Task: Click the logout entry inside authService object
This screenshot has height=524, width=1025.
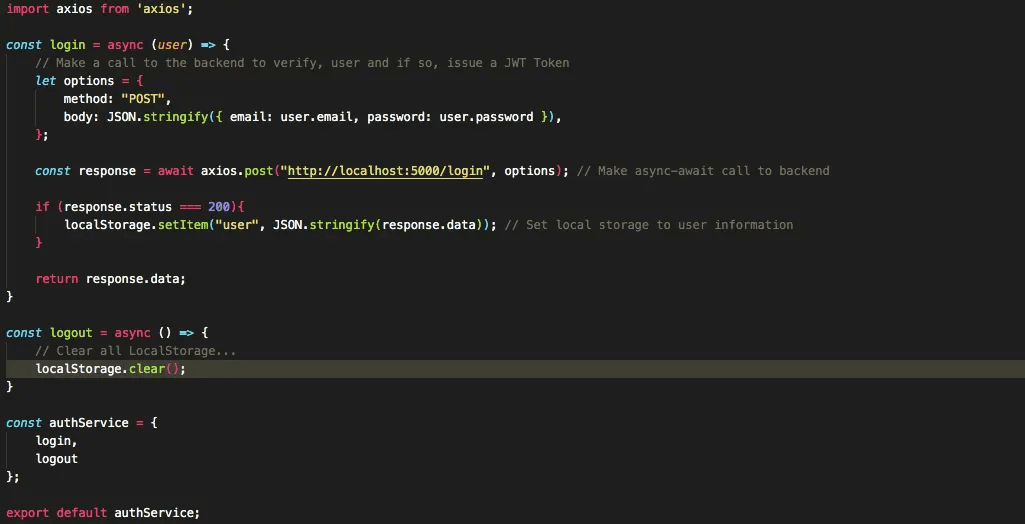Action: click(56, 459)
